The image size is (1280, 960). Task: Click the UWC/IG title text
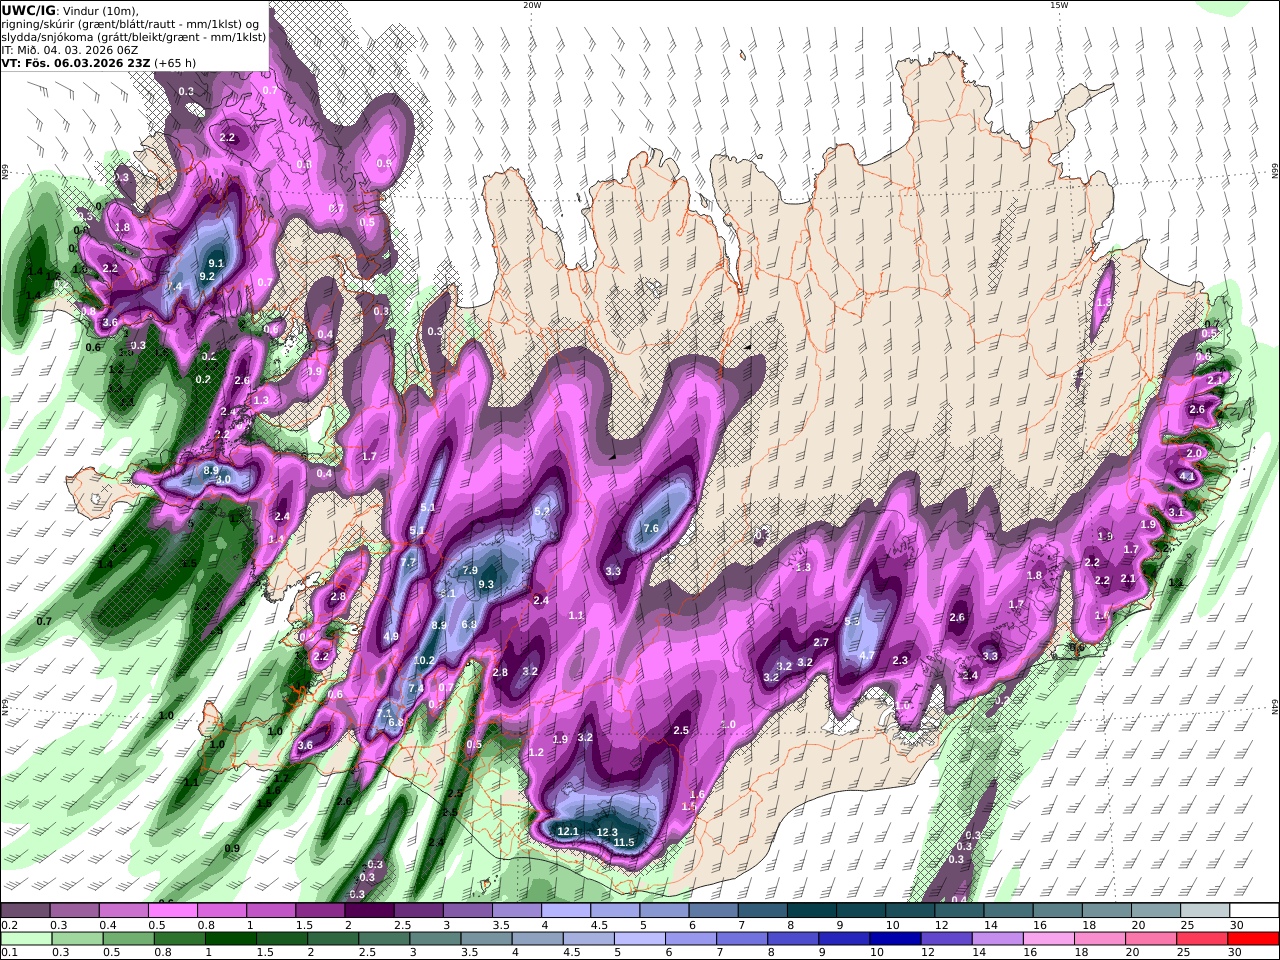[x=29, y=11]
